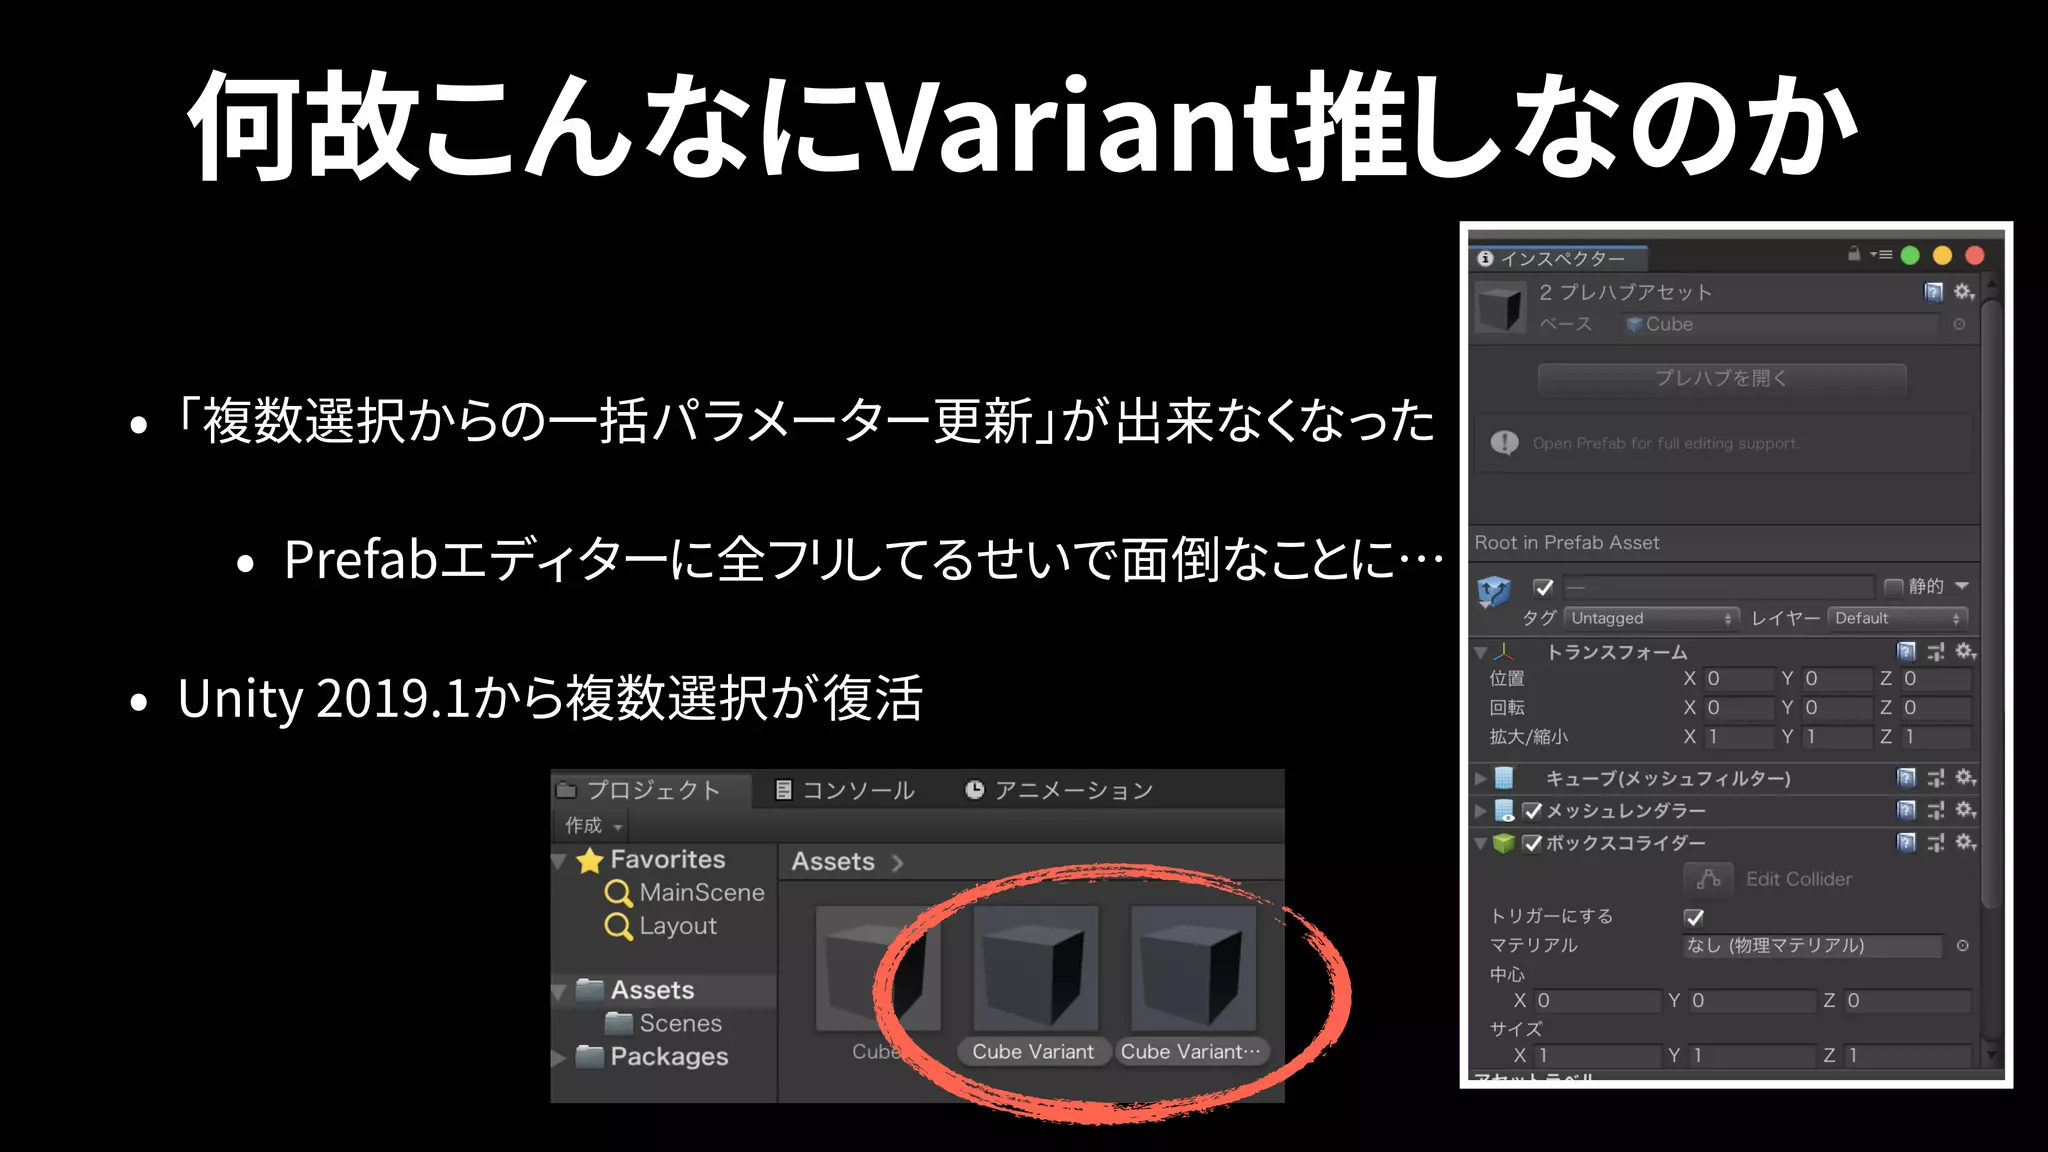Image resolution: width=2048 pixels, height=1152 pixels.
Task: Switch to the コンソール tab
Action: [x=845, y=791]
